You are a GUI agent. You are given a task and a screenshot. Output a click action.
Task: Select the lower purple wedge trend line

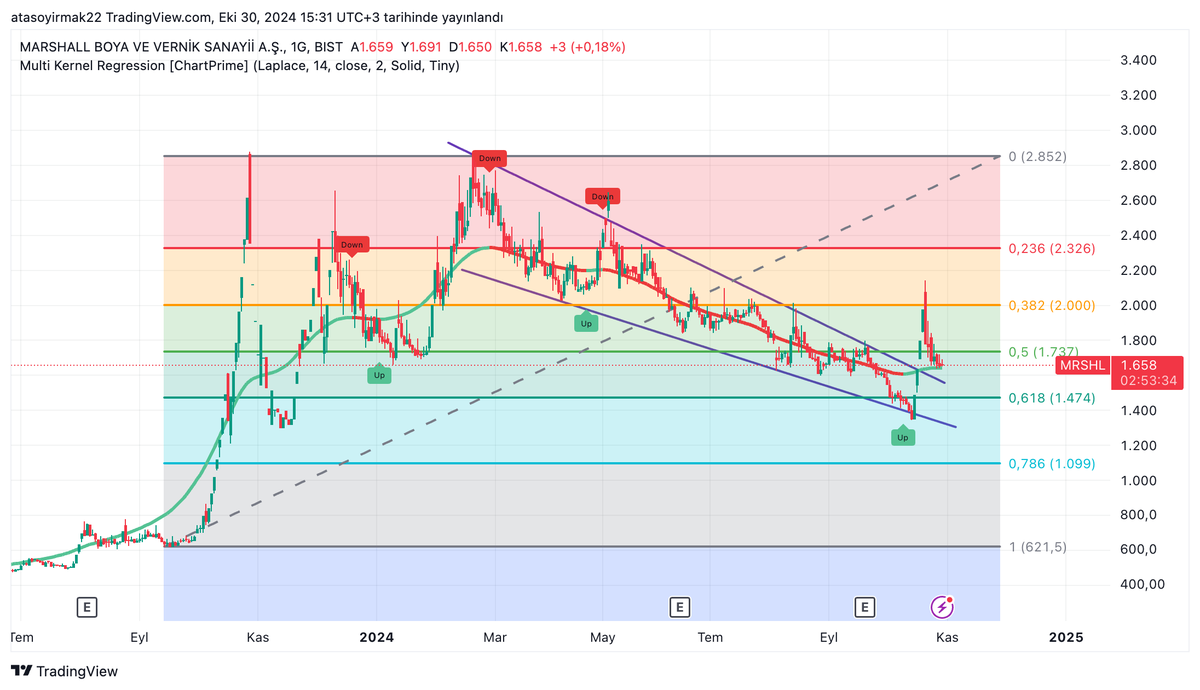click(x=708, y=348)
